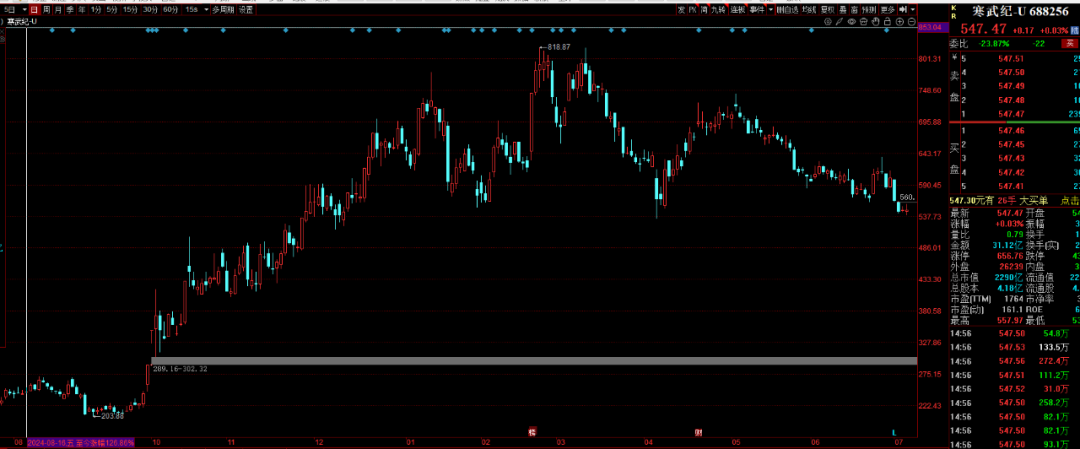Select the 60分 minute period

pyautogui.click(x=169, y=10)
